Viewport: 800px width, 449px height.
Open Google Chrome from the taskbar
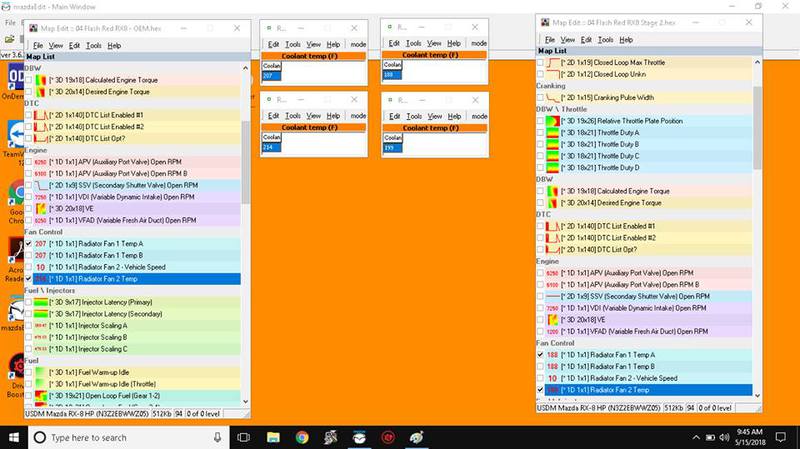click(302, 437)
